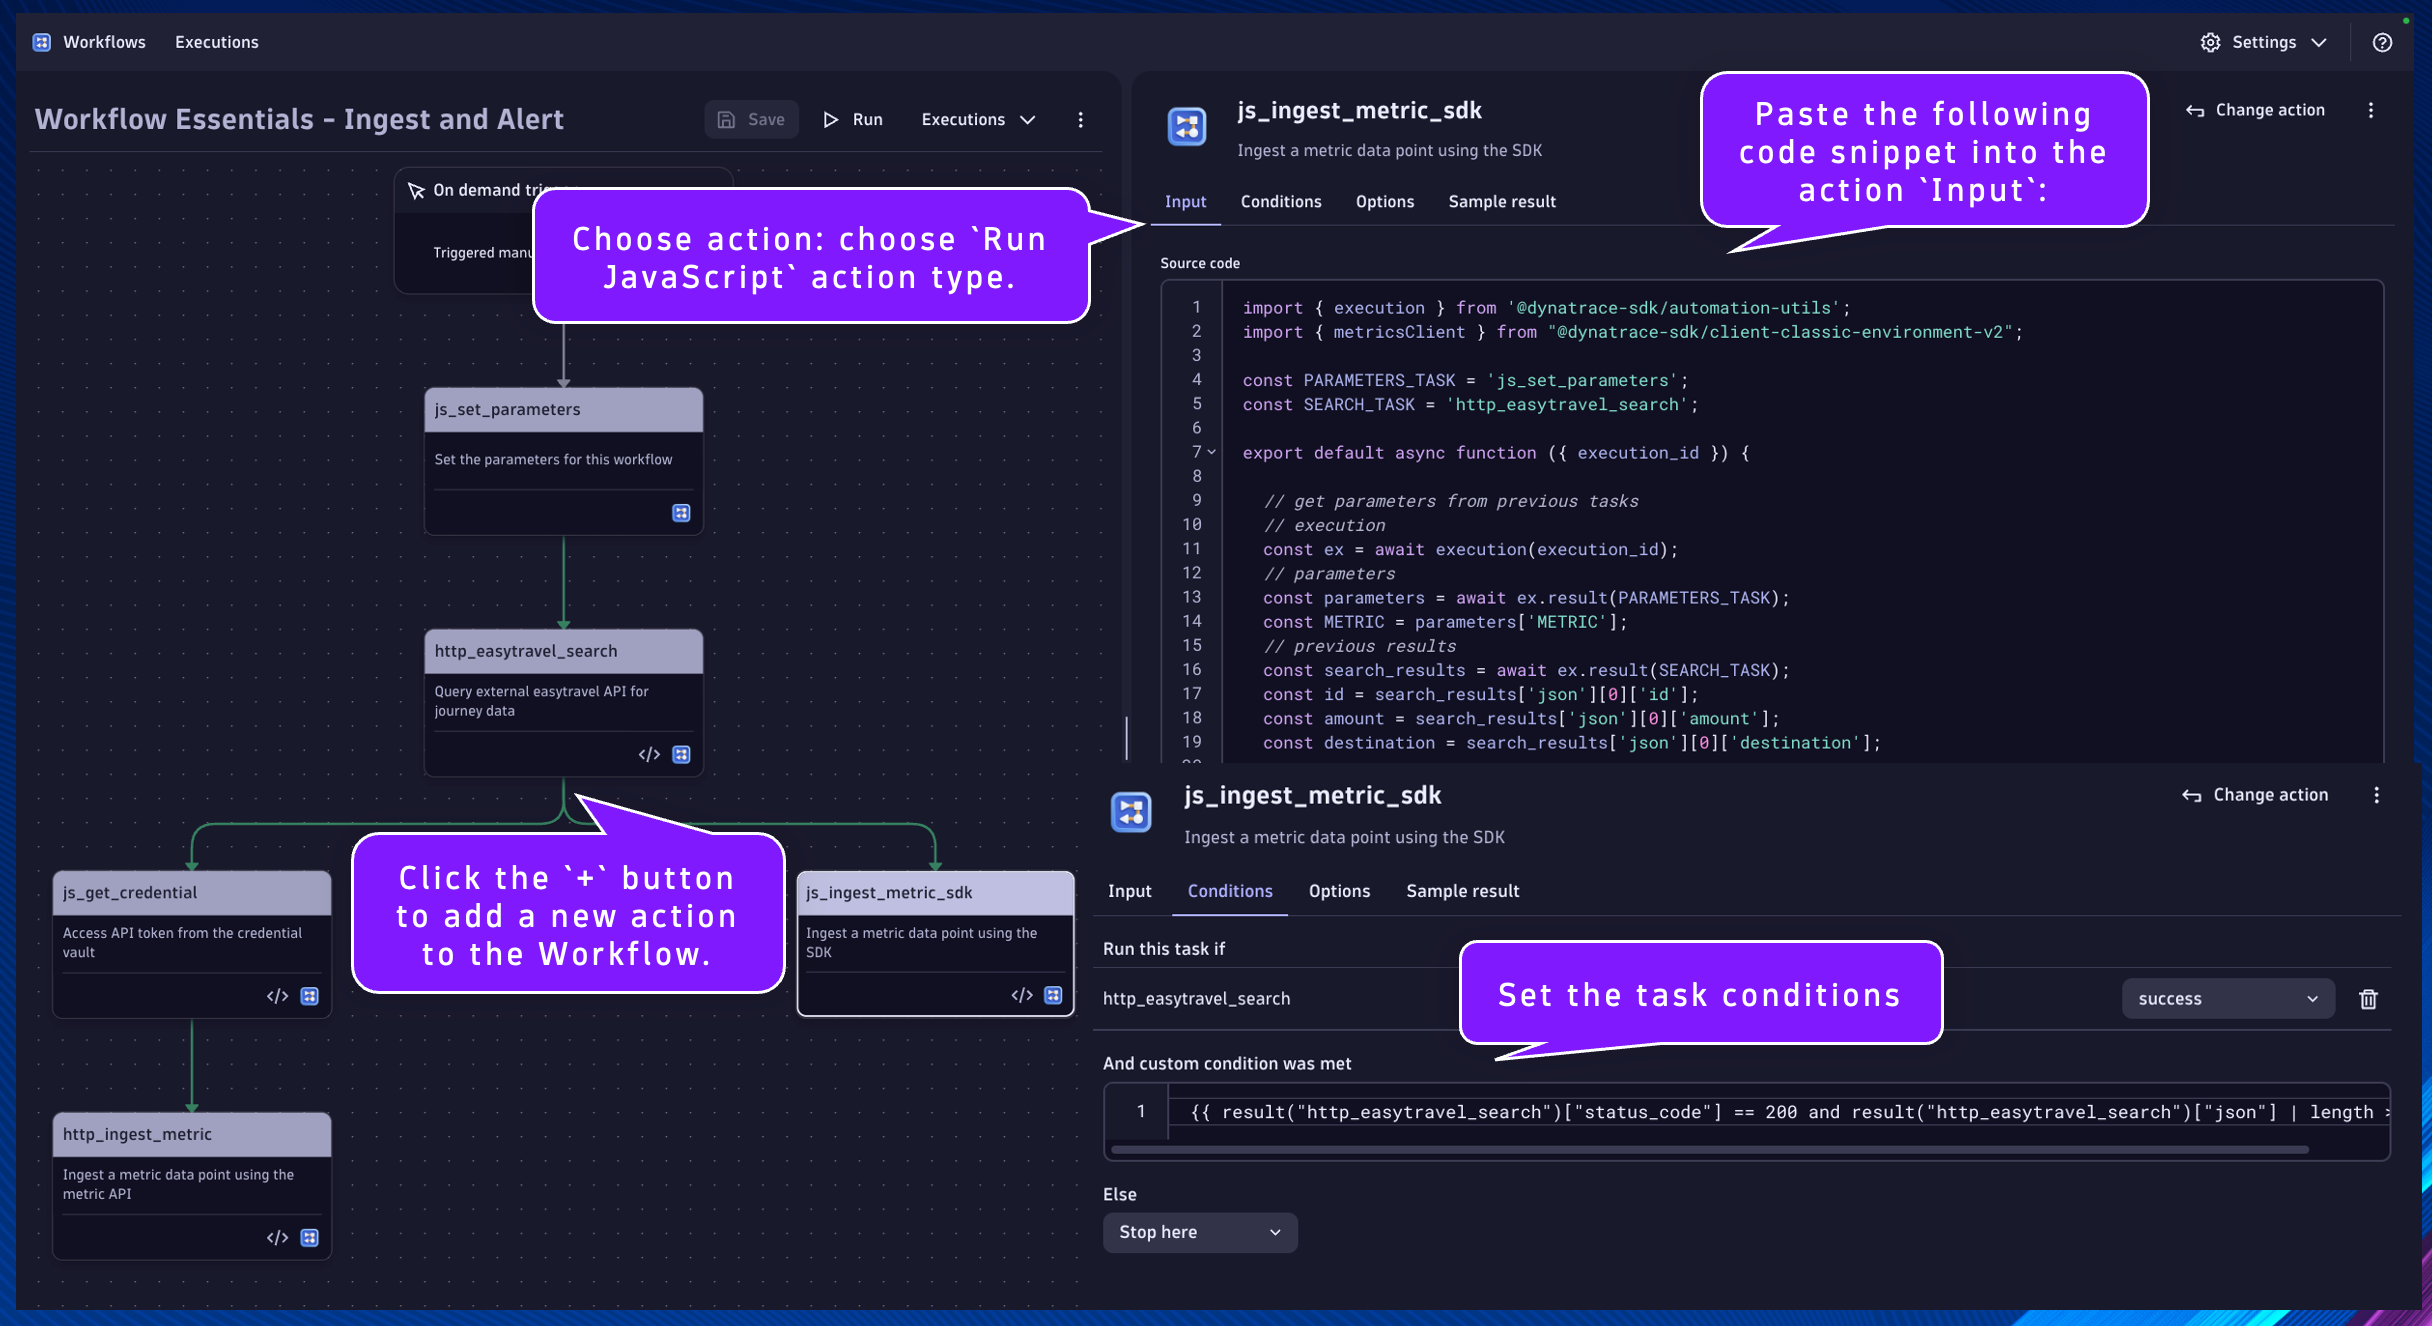Collapse code fold arrow at line 7
This screenshot has height=1326, width=2432.
point(1211,452)
